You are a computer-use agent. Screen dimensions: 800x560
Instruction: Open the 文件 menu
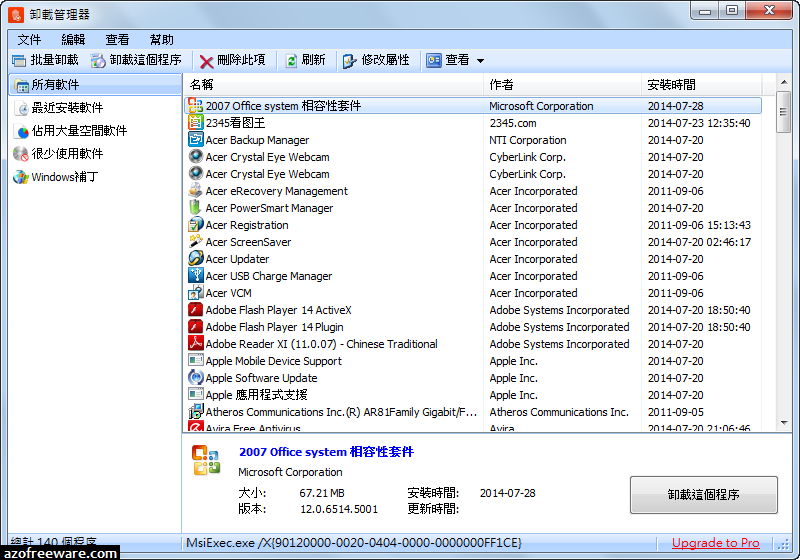click(29, 40)
